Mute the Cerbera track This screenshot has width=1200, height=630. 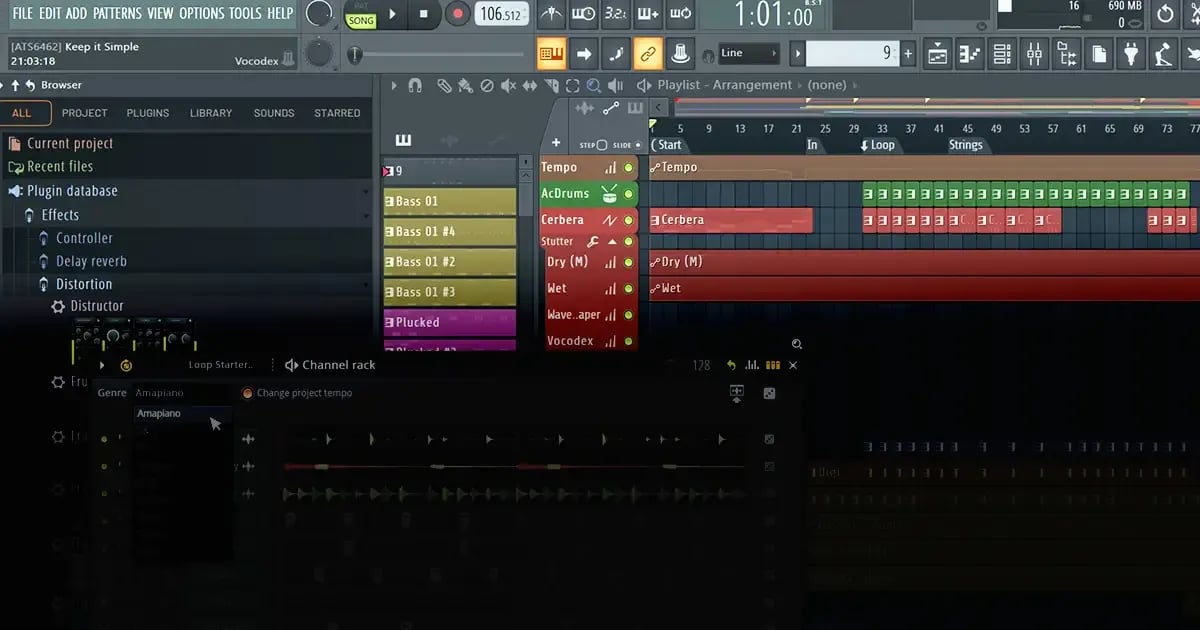[629, 220]
